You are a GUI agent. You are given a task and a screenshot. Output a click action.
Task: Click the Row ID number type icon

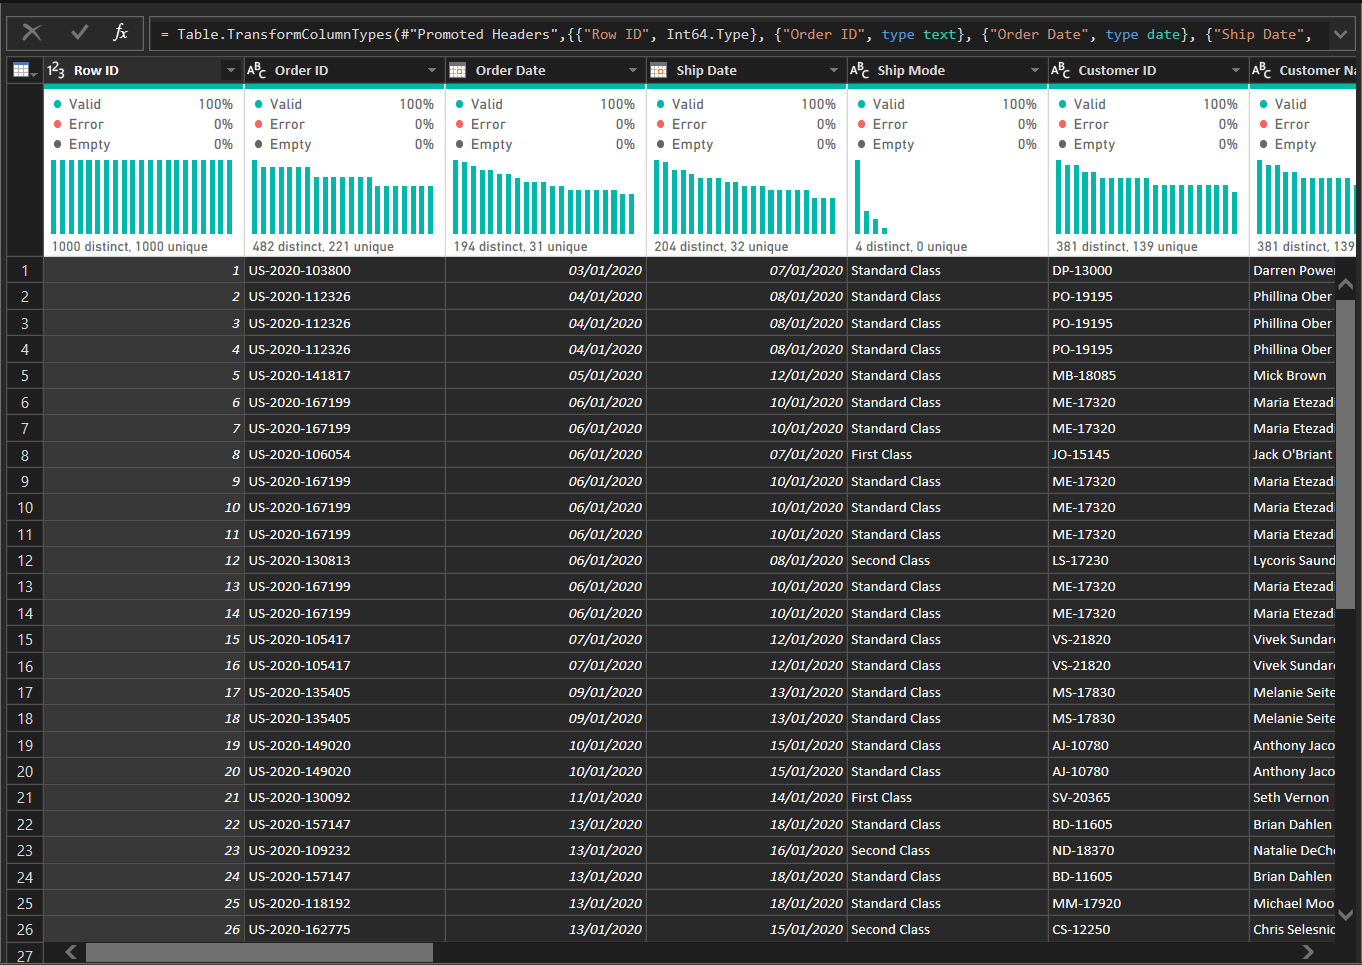[56, 70]
